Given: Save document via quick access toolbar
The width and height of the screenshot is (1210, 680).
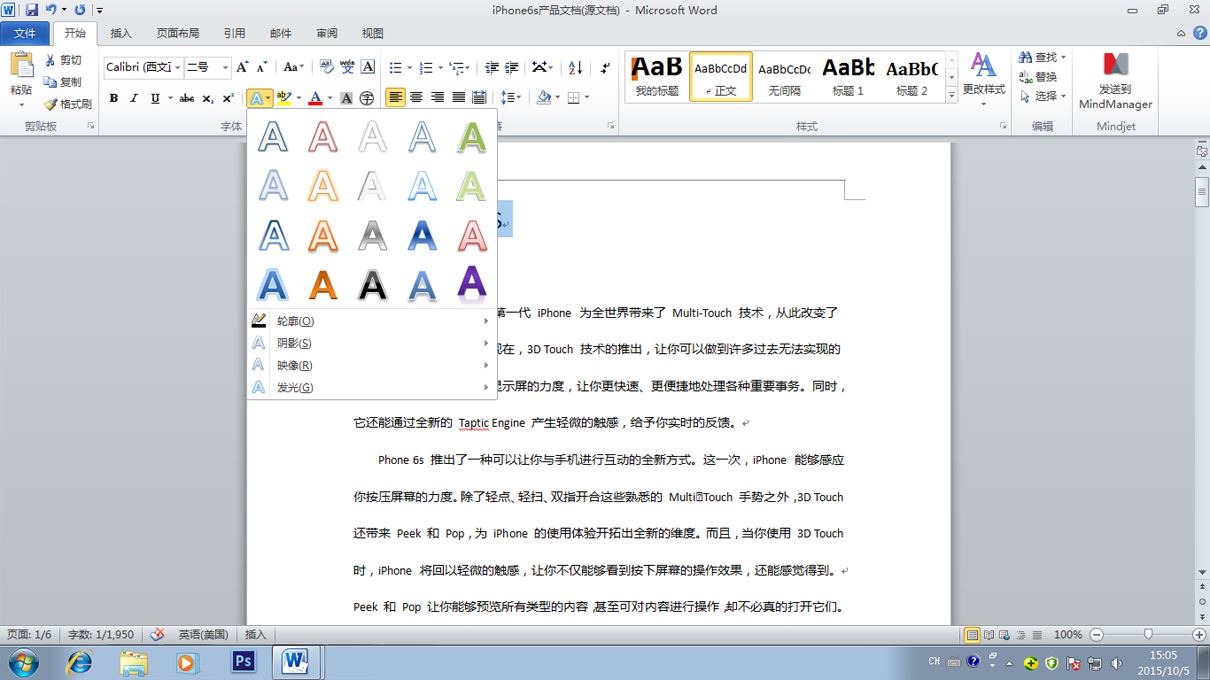Looking at the screenshot, I should click(x=32, y=10).
